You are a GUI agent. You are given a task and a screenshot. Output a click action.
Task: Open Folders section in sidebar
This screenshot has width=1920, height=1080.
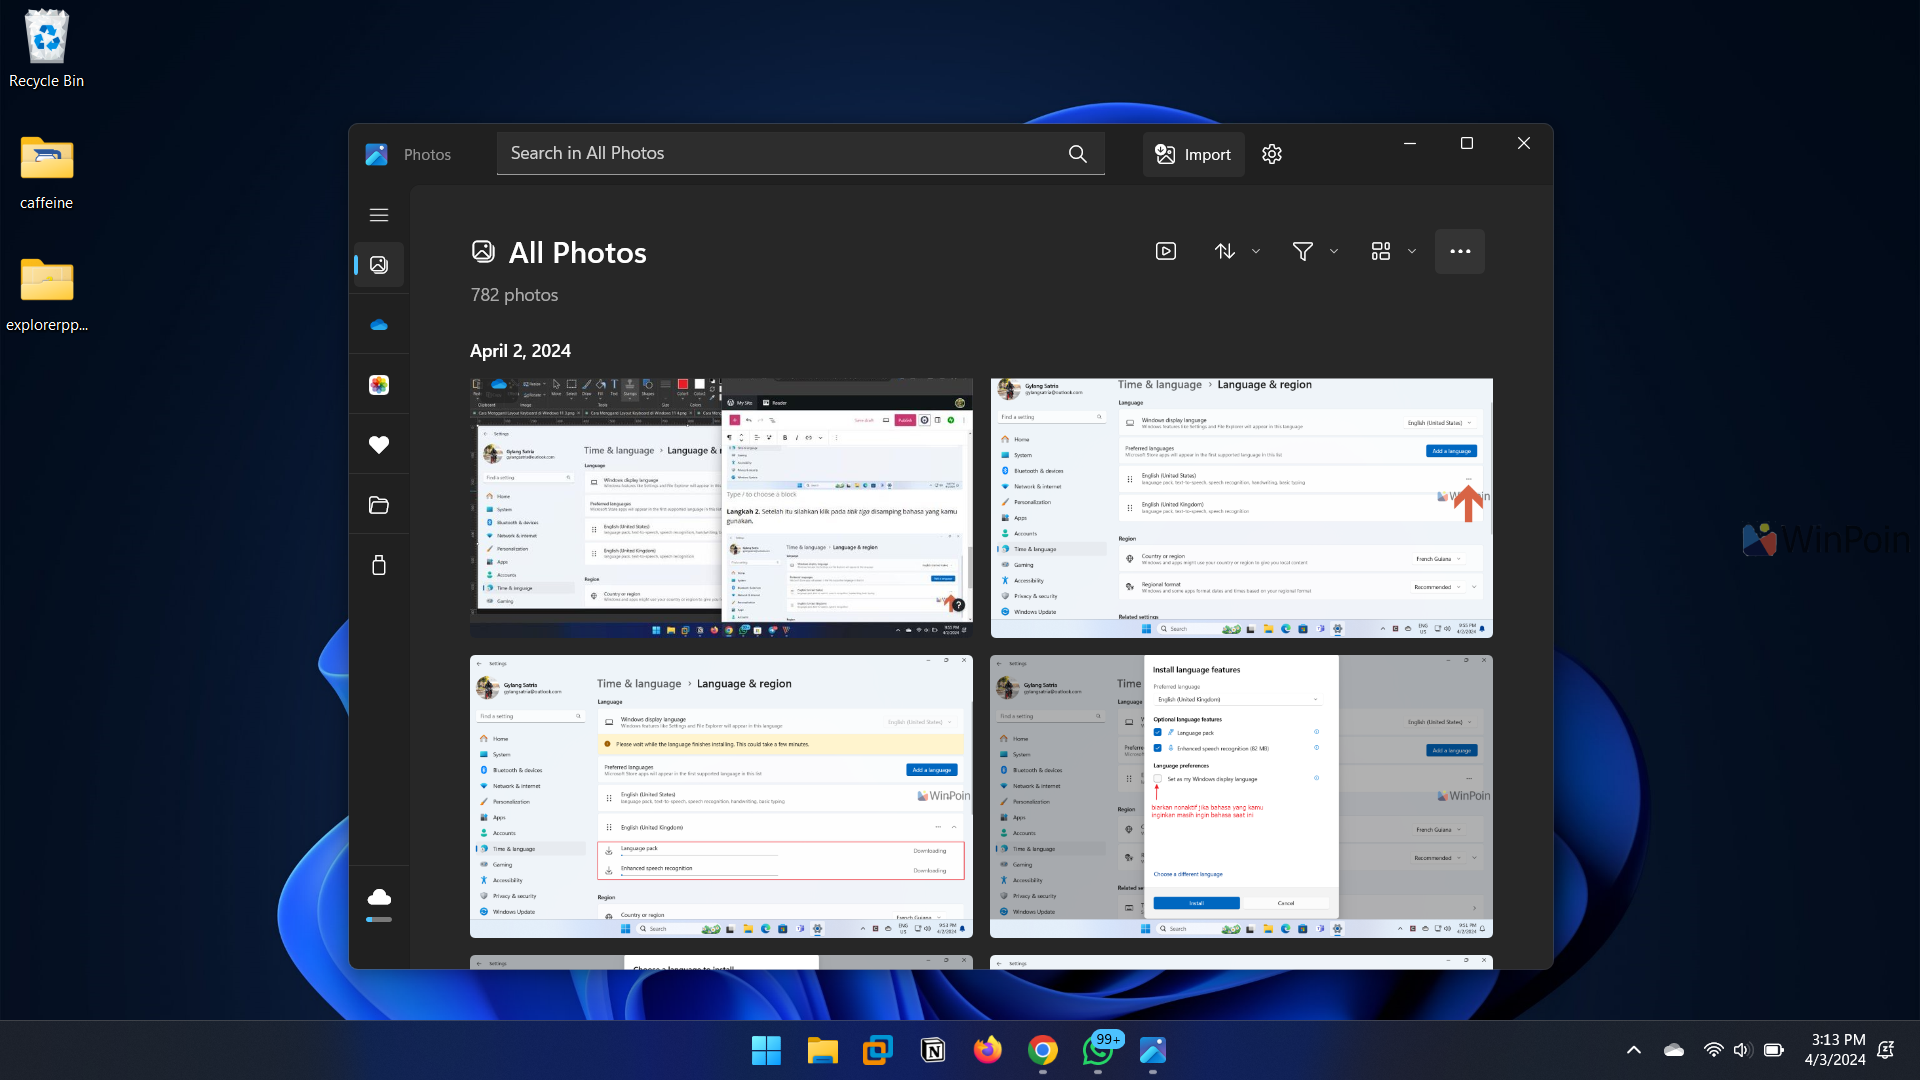(x=378, y=505)
